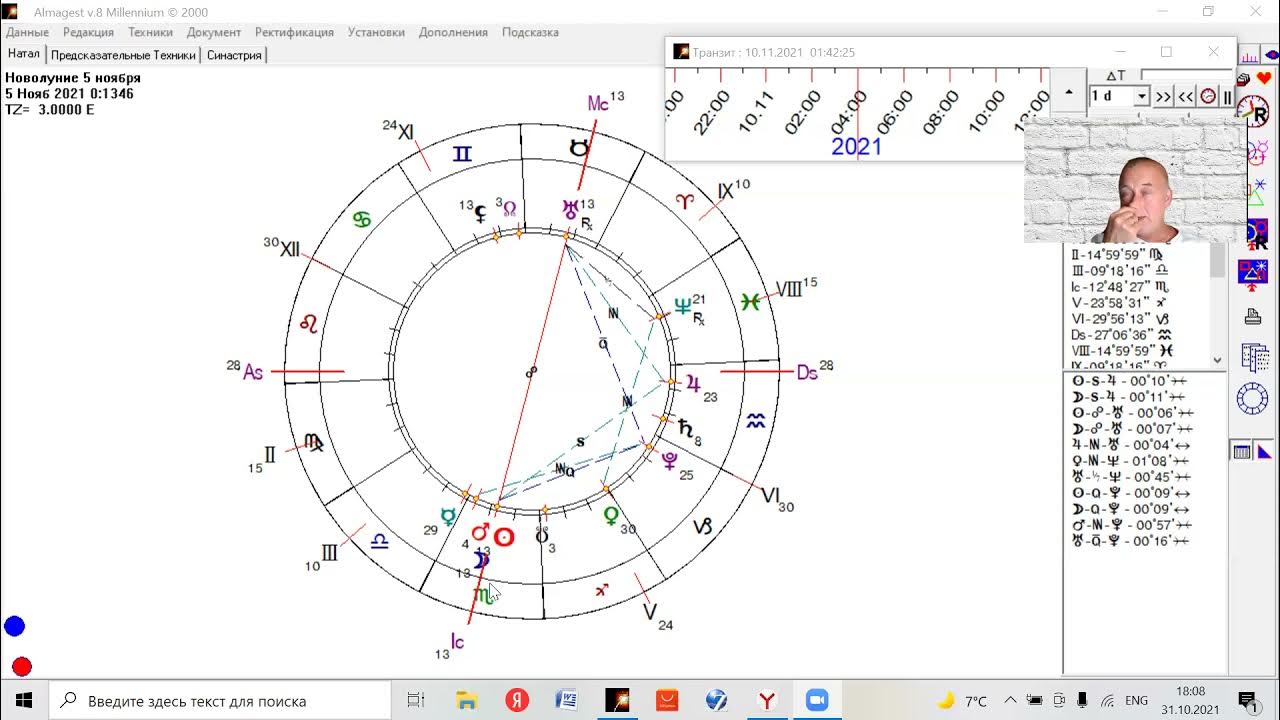Click the red clock icon in Transit window
This screenshot has width=1280, height=720.
coord(1208,96)
